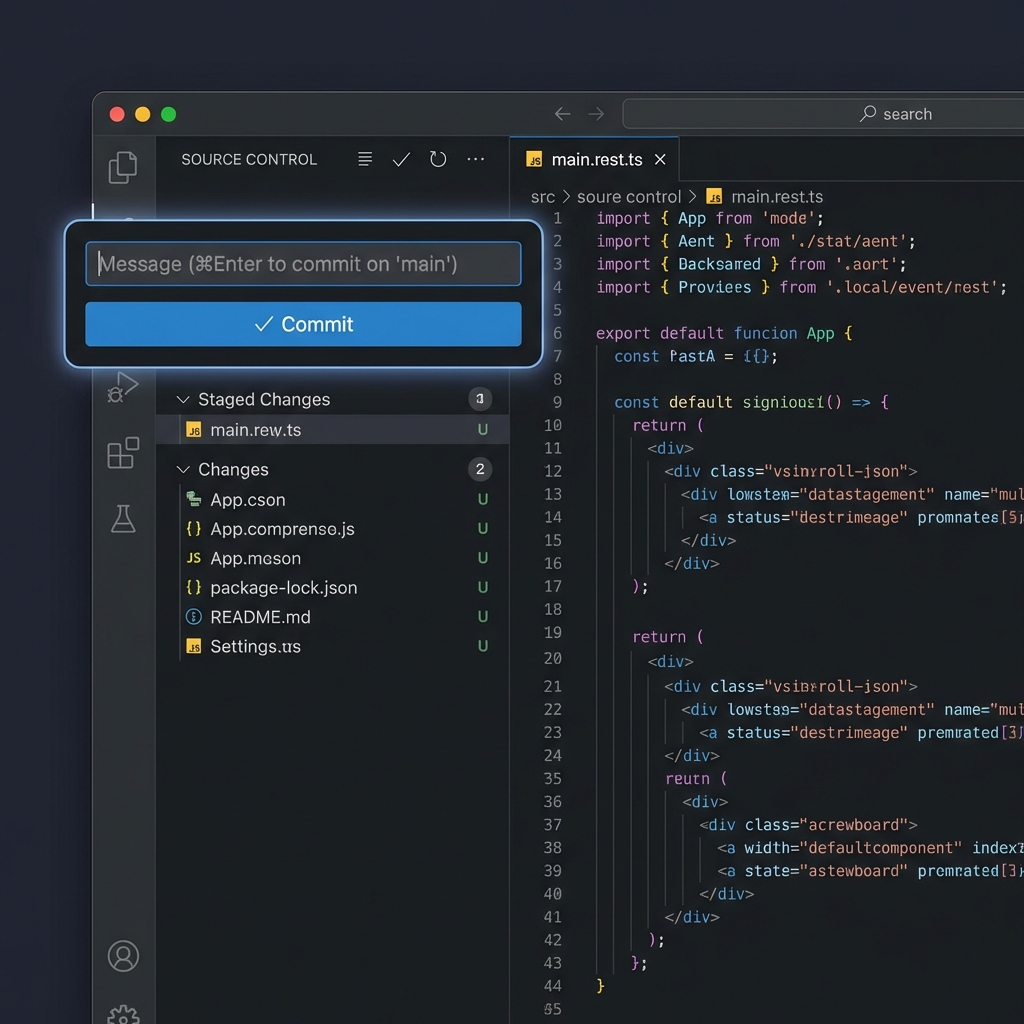Collapse the Staged Changes section
Image resolution: width=1024 pixels, height=1024 pixels.
(183, 399)
